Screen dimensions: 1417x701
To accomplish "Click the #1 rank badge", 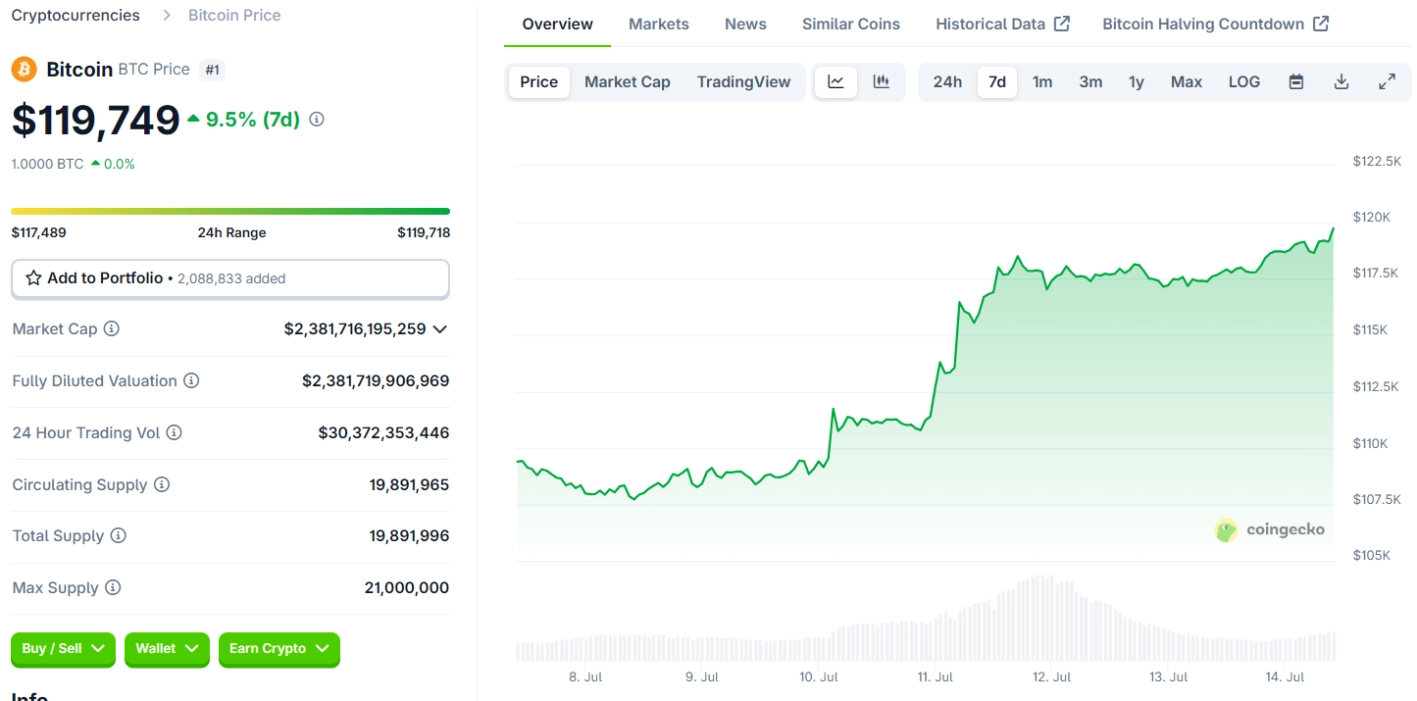I will point(211,70).
